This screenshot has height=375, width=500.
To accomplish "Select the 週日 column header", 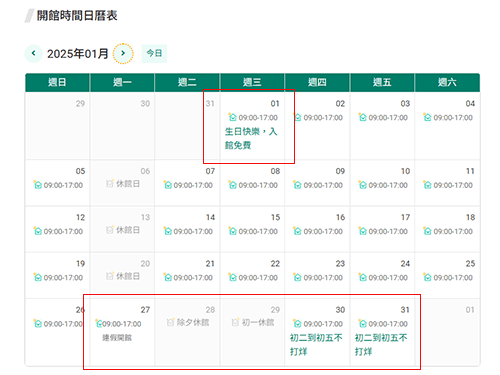I will pos(57,82).
